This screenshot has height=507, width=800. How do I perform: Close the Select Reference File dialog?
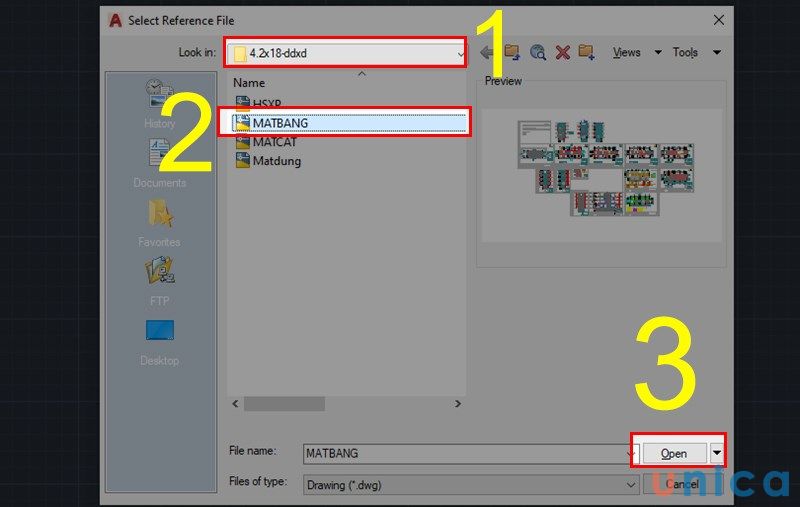pyautogui.click(x=719, y=20)
